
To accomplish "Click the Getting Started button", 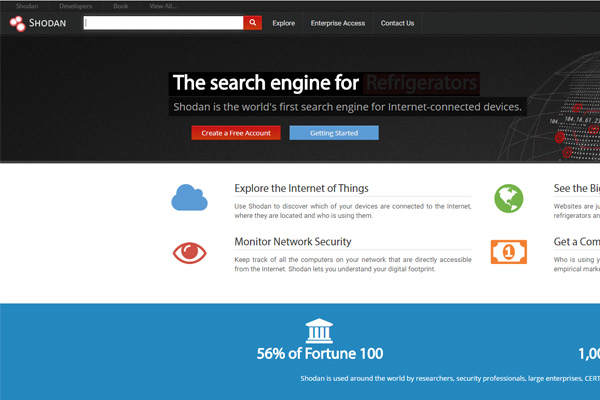I will [334, 133].
